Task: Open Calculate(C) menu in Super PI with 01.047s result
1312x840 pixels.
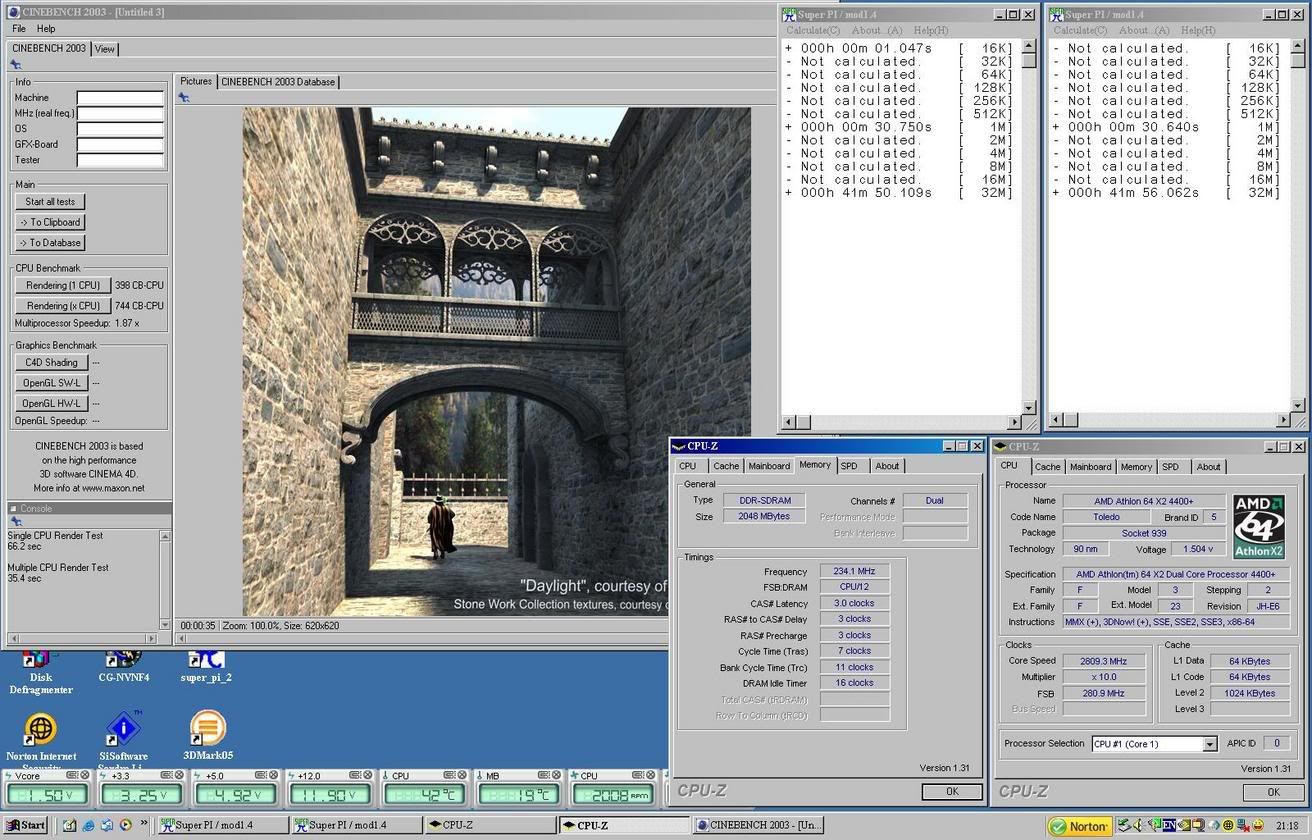Action: (x=813, y=31)
